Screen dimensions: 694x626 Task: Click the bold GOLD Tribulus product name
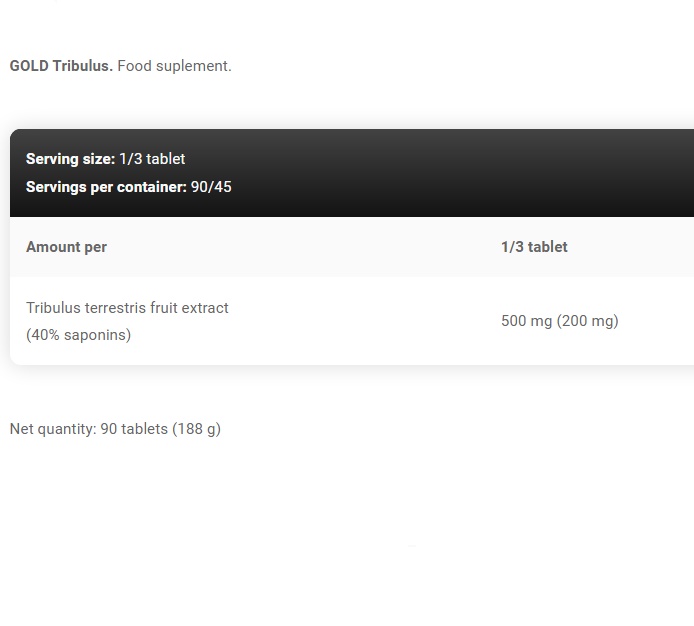(61, 66)
